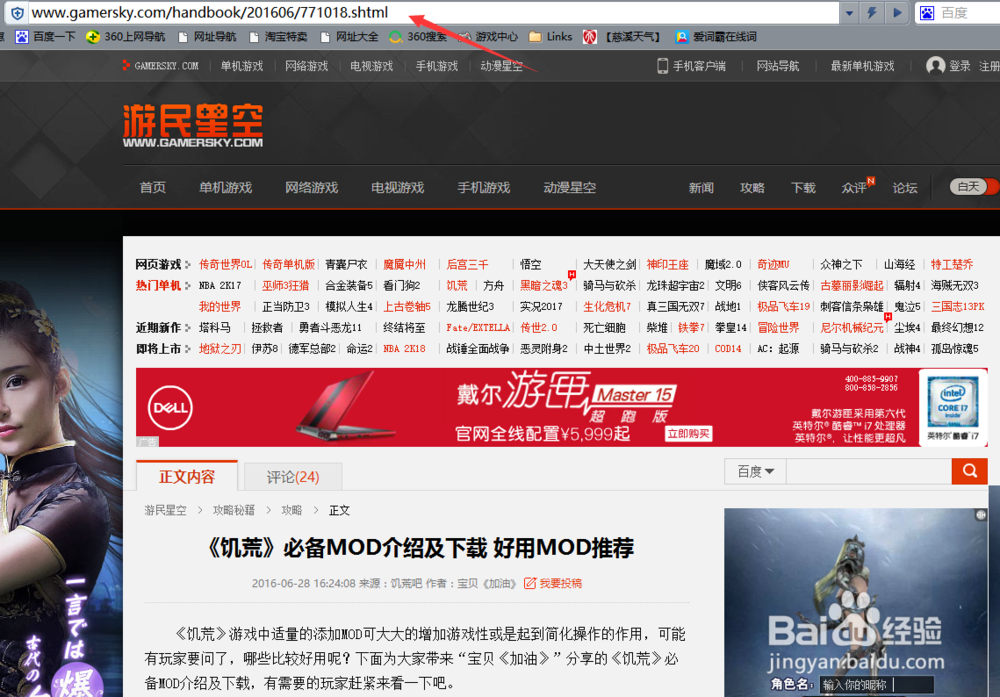Click 游民星空 in the breadcrumb

point(166,510)
